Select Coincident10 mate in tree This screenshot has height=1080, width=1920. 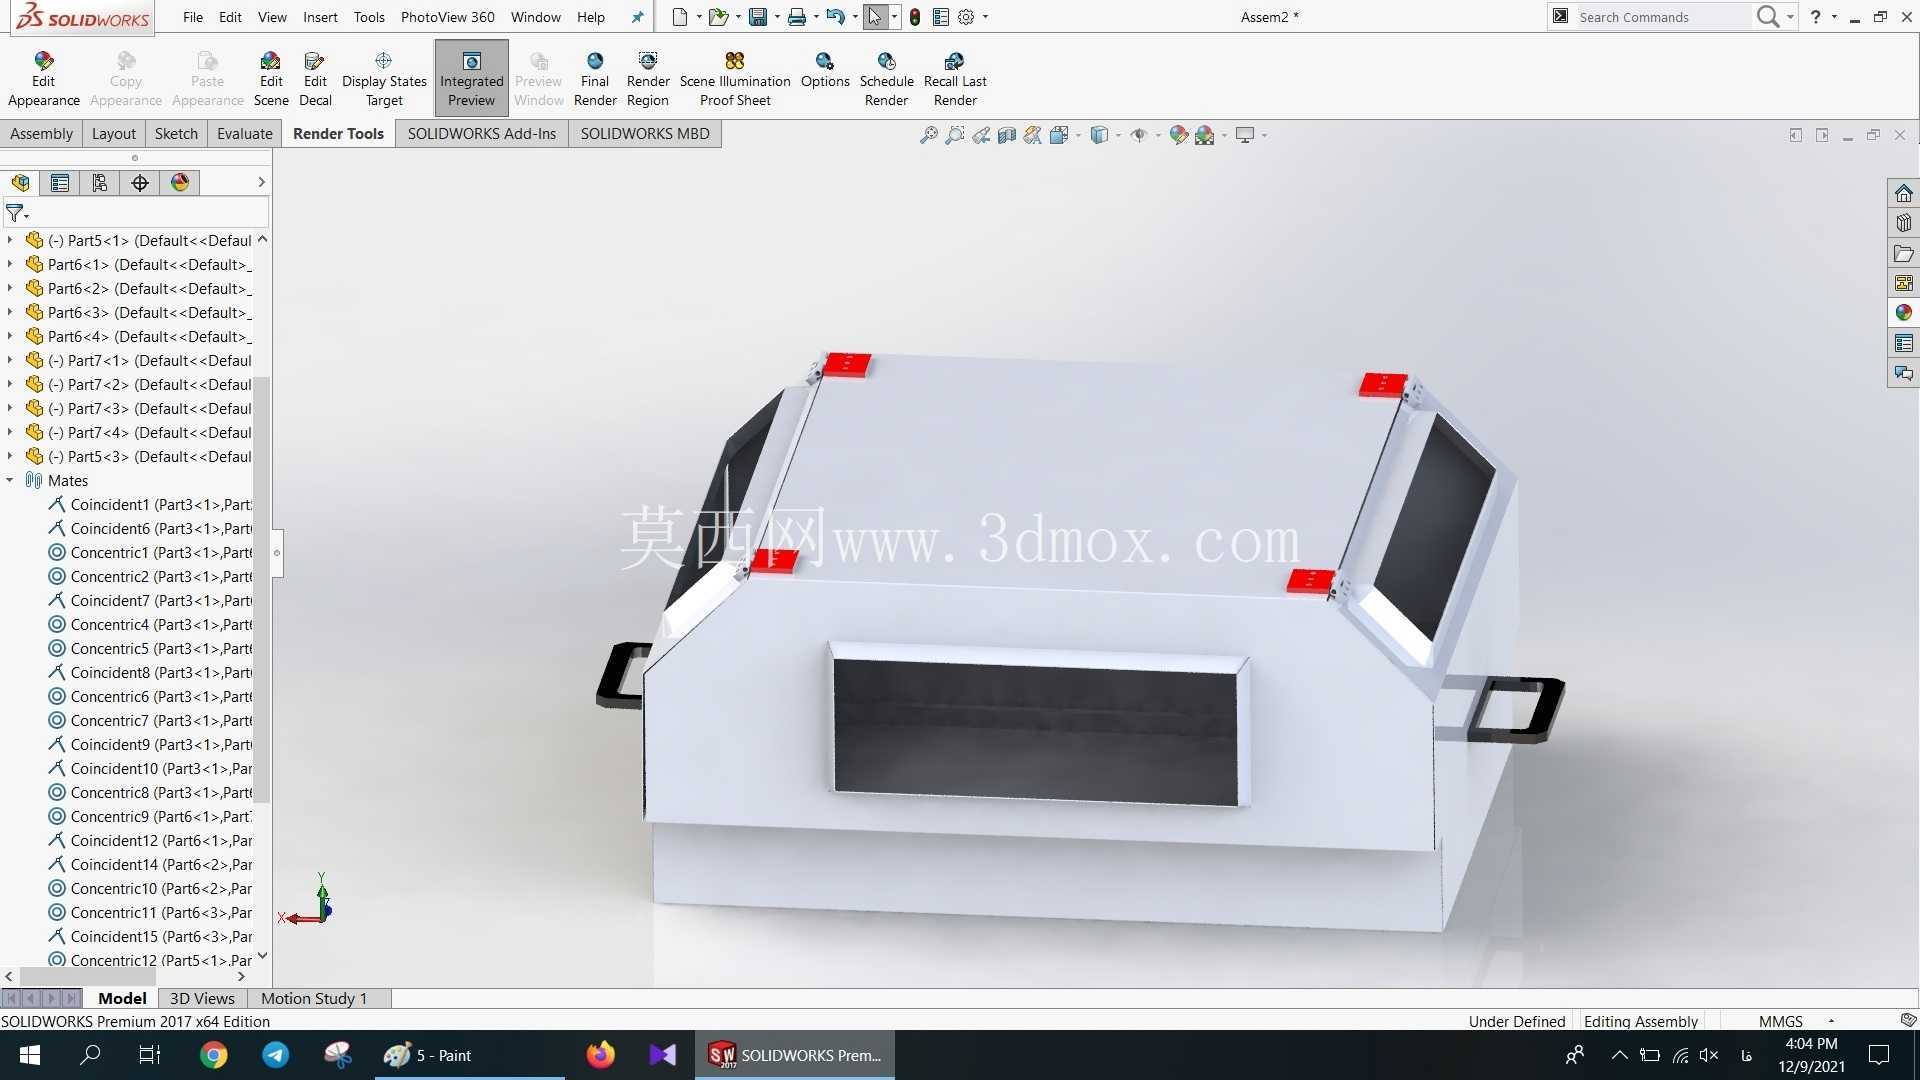click(150, 769)
